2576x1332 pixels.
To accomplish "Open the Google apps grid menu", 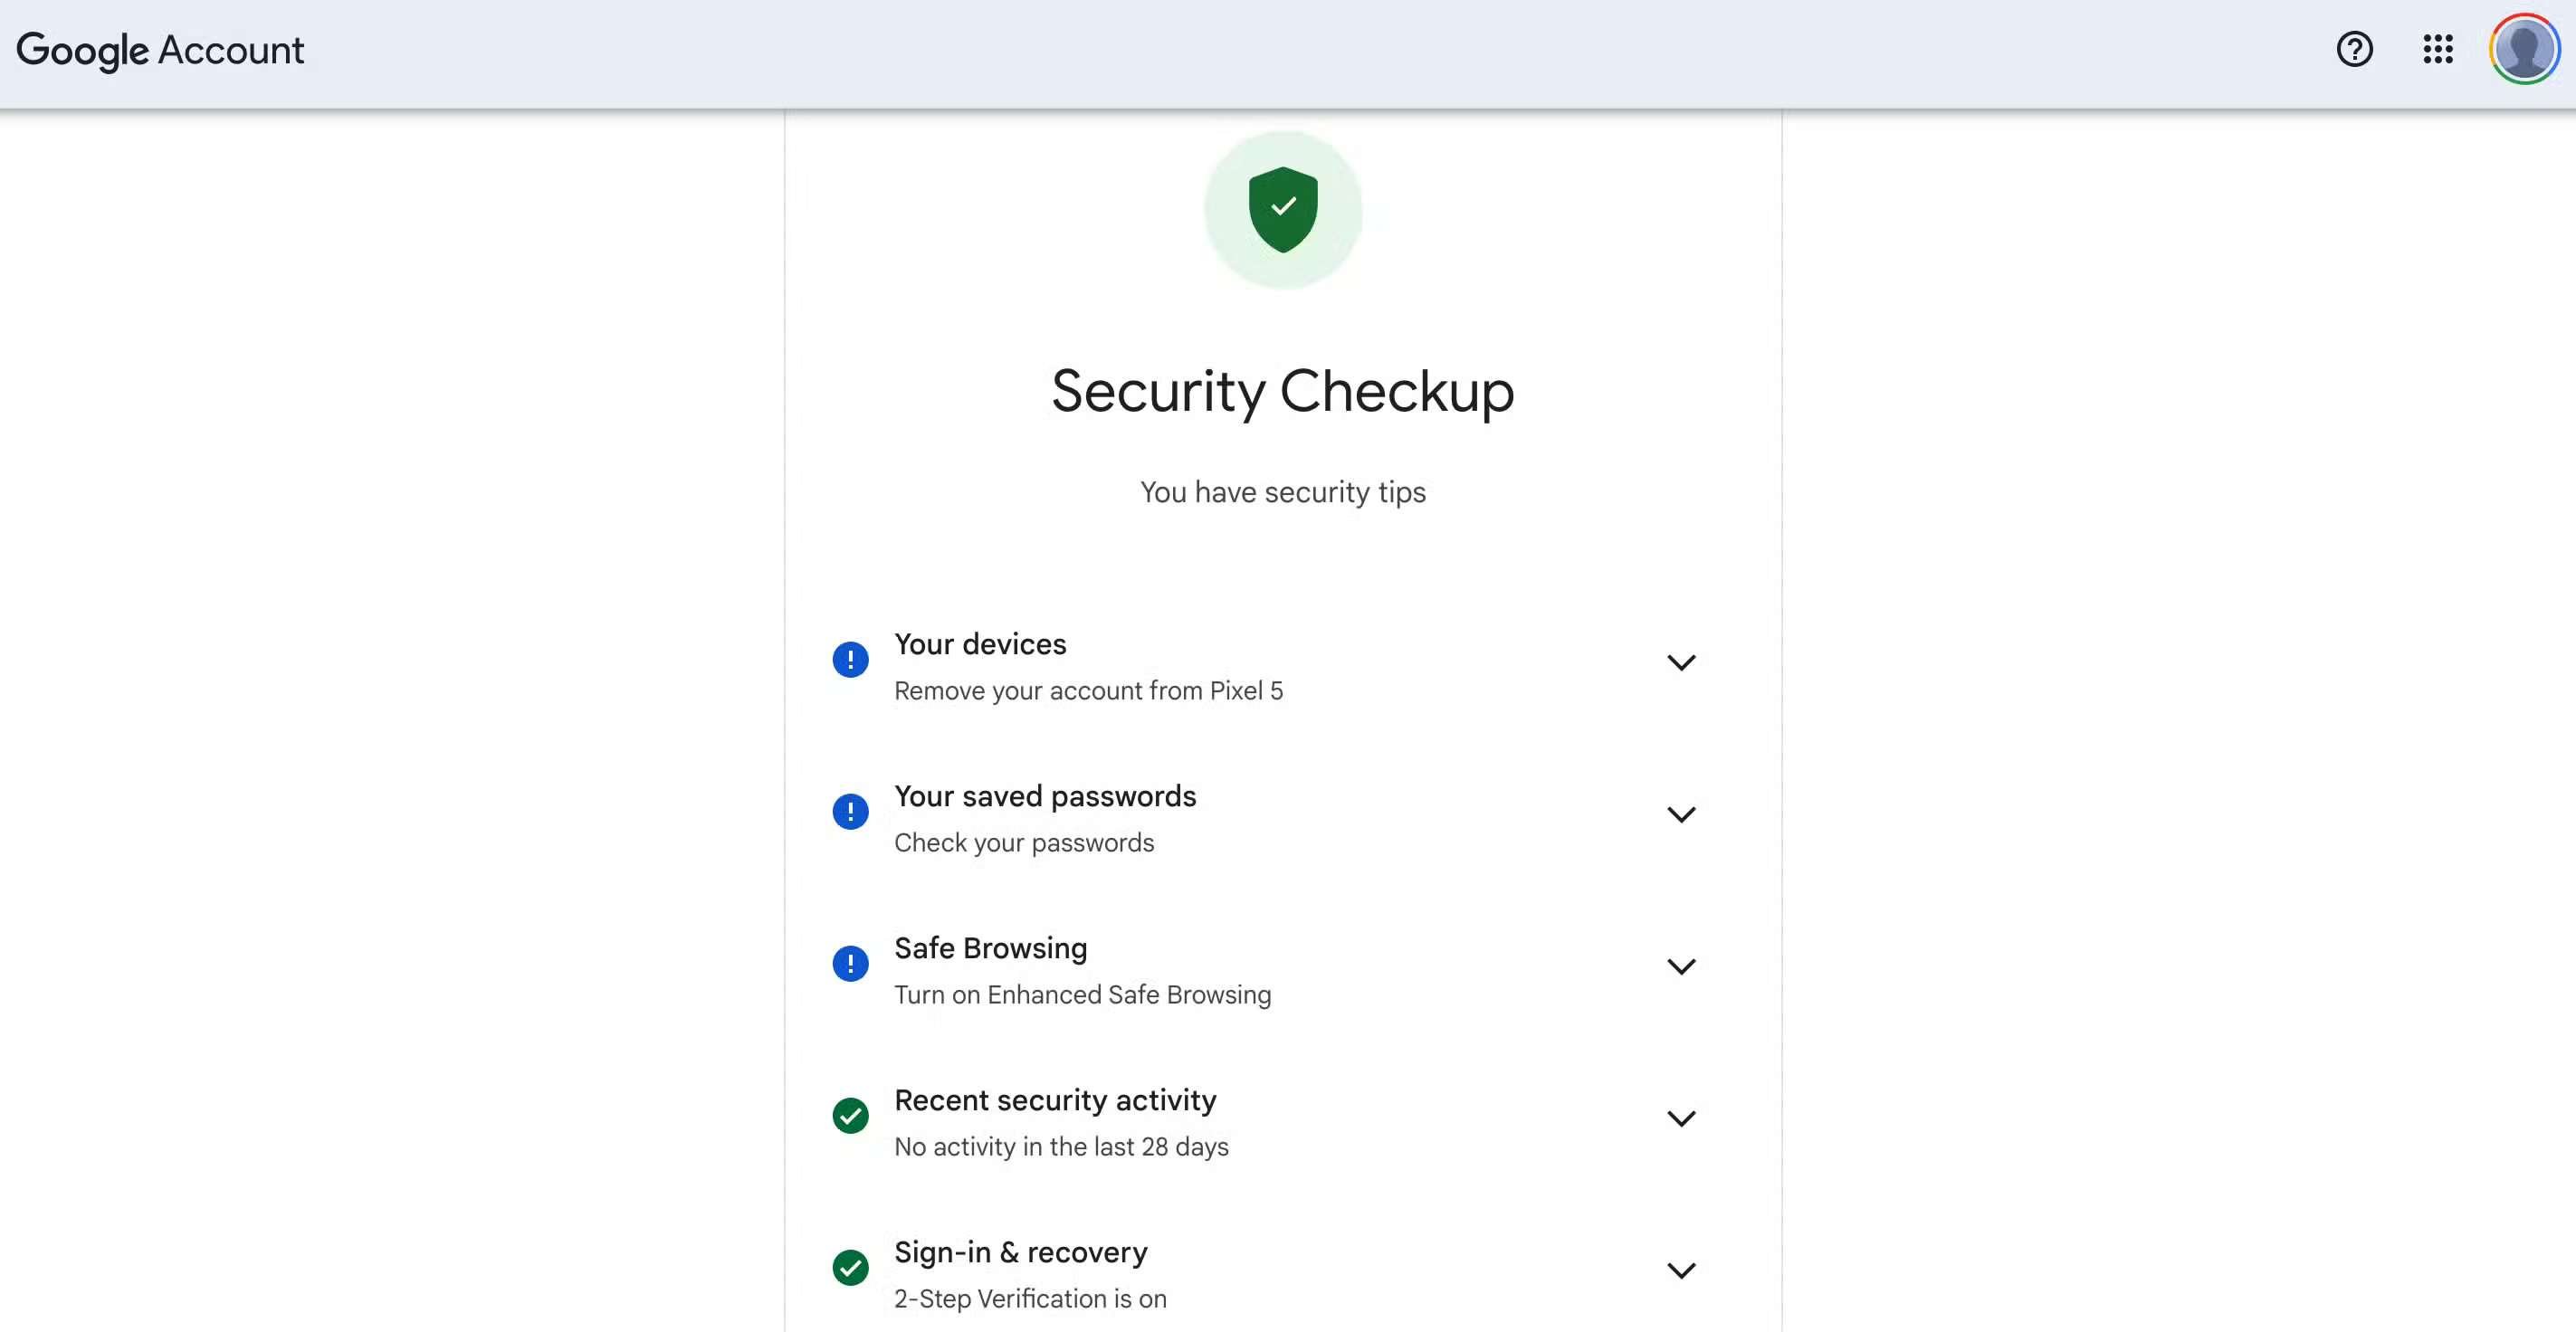I will coord(2438,49).
